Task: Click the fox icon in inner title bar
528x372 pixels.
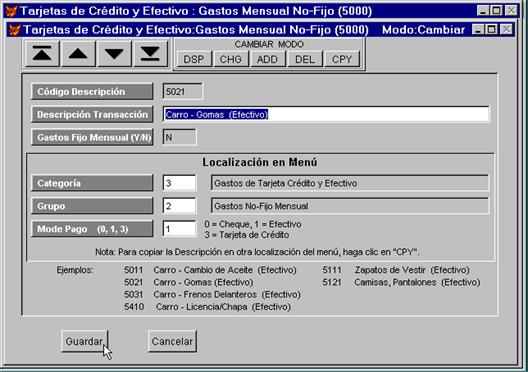Action: point(14,30)
